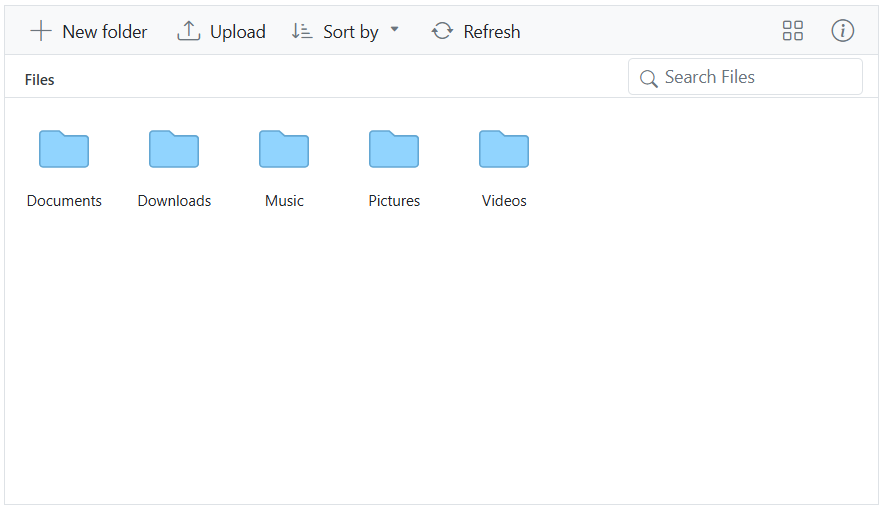
Task: Click the plus icon for New folder
Action: tap(40, 31)
